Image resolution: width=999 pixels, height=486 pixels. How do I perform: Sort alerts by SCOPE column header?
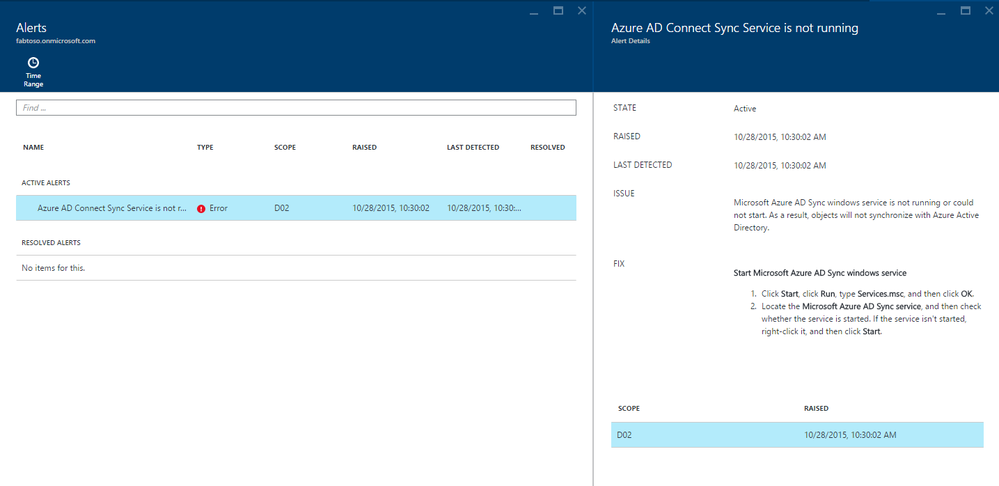click(x=285, y=147)
